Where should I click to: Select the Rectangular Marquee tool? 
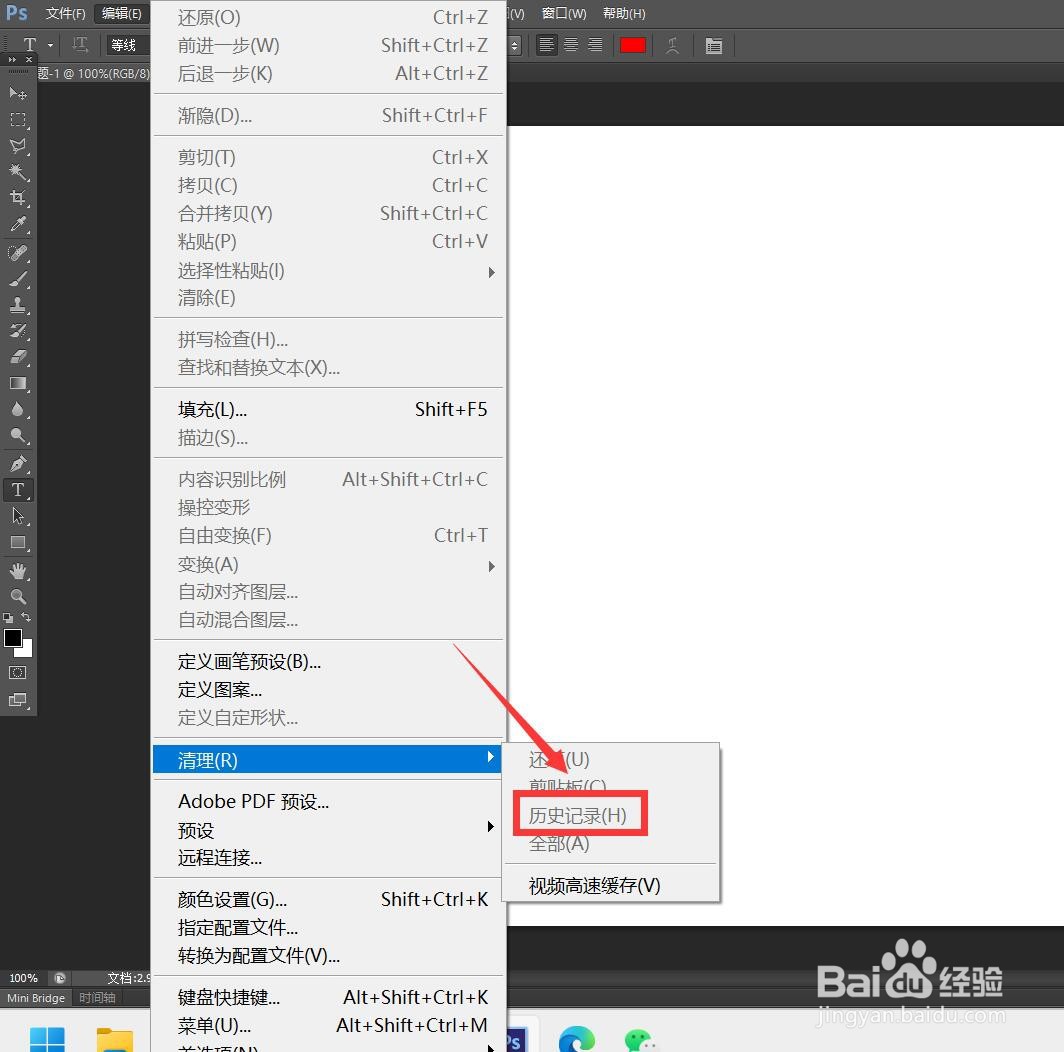point(18,120)
